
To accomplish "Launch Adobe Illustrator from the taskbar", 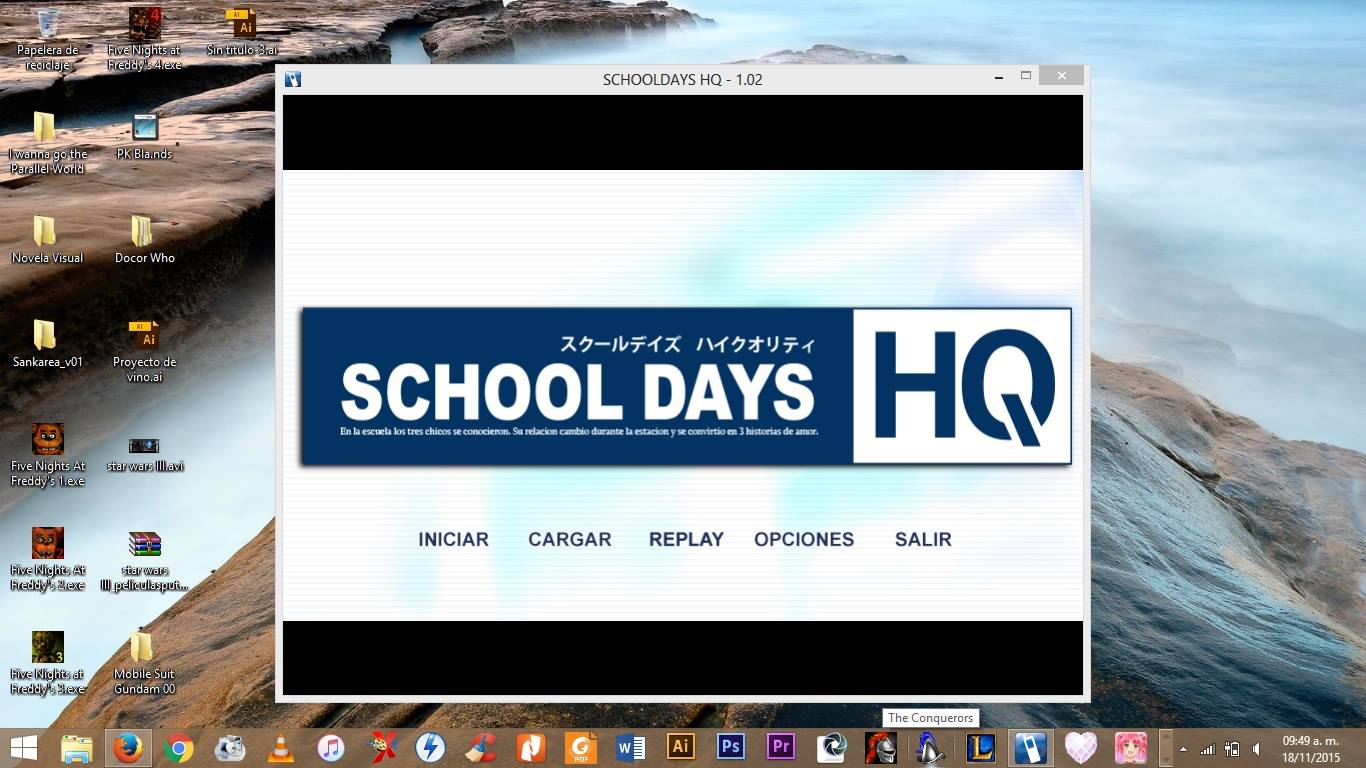I will (681, 748).
